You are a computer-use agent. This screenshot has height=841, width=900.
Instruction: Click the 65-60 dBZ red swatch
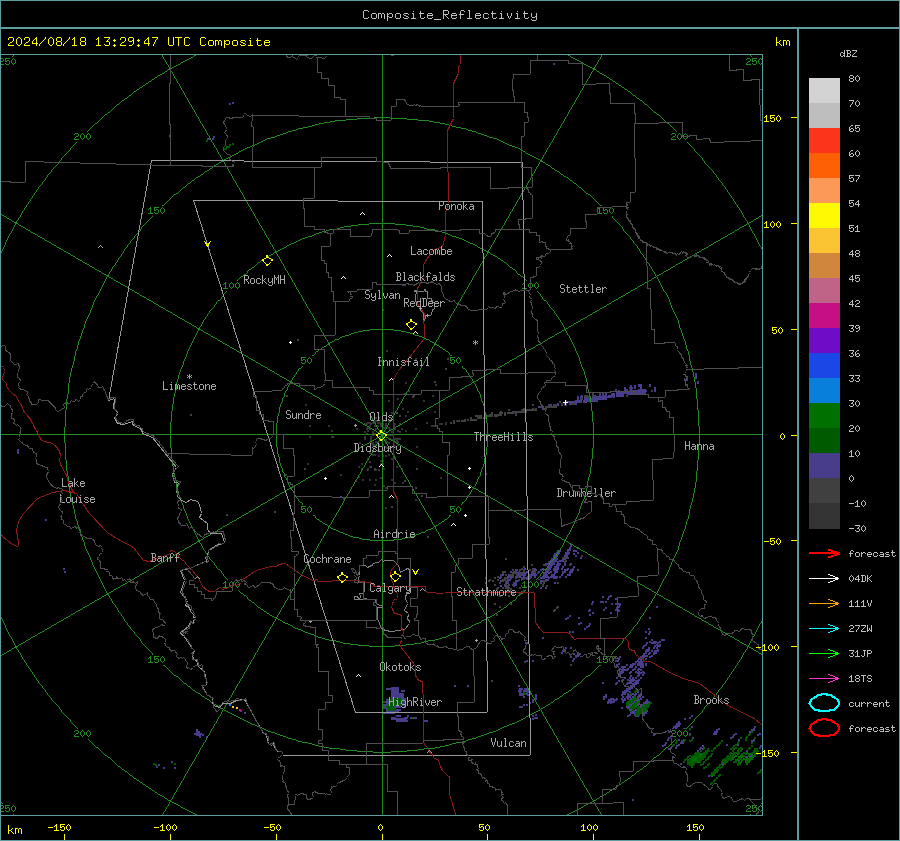point(824,141)
